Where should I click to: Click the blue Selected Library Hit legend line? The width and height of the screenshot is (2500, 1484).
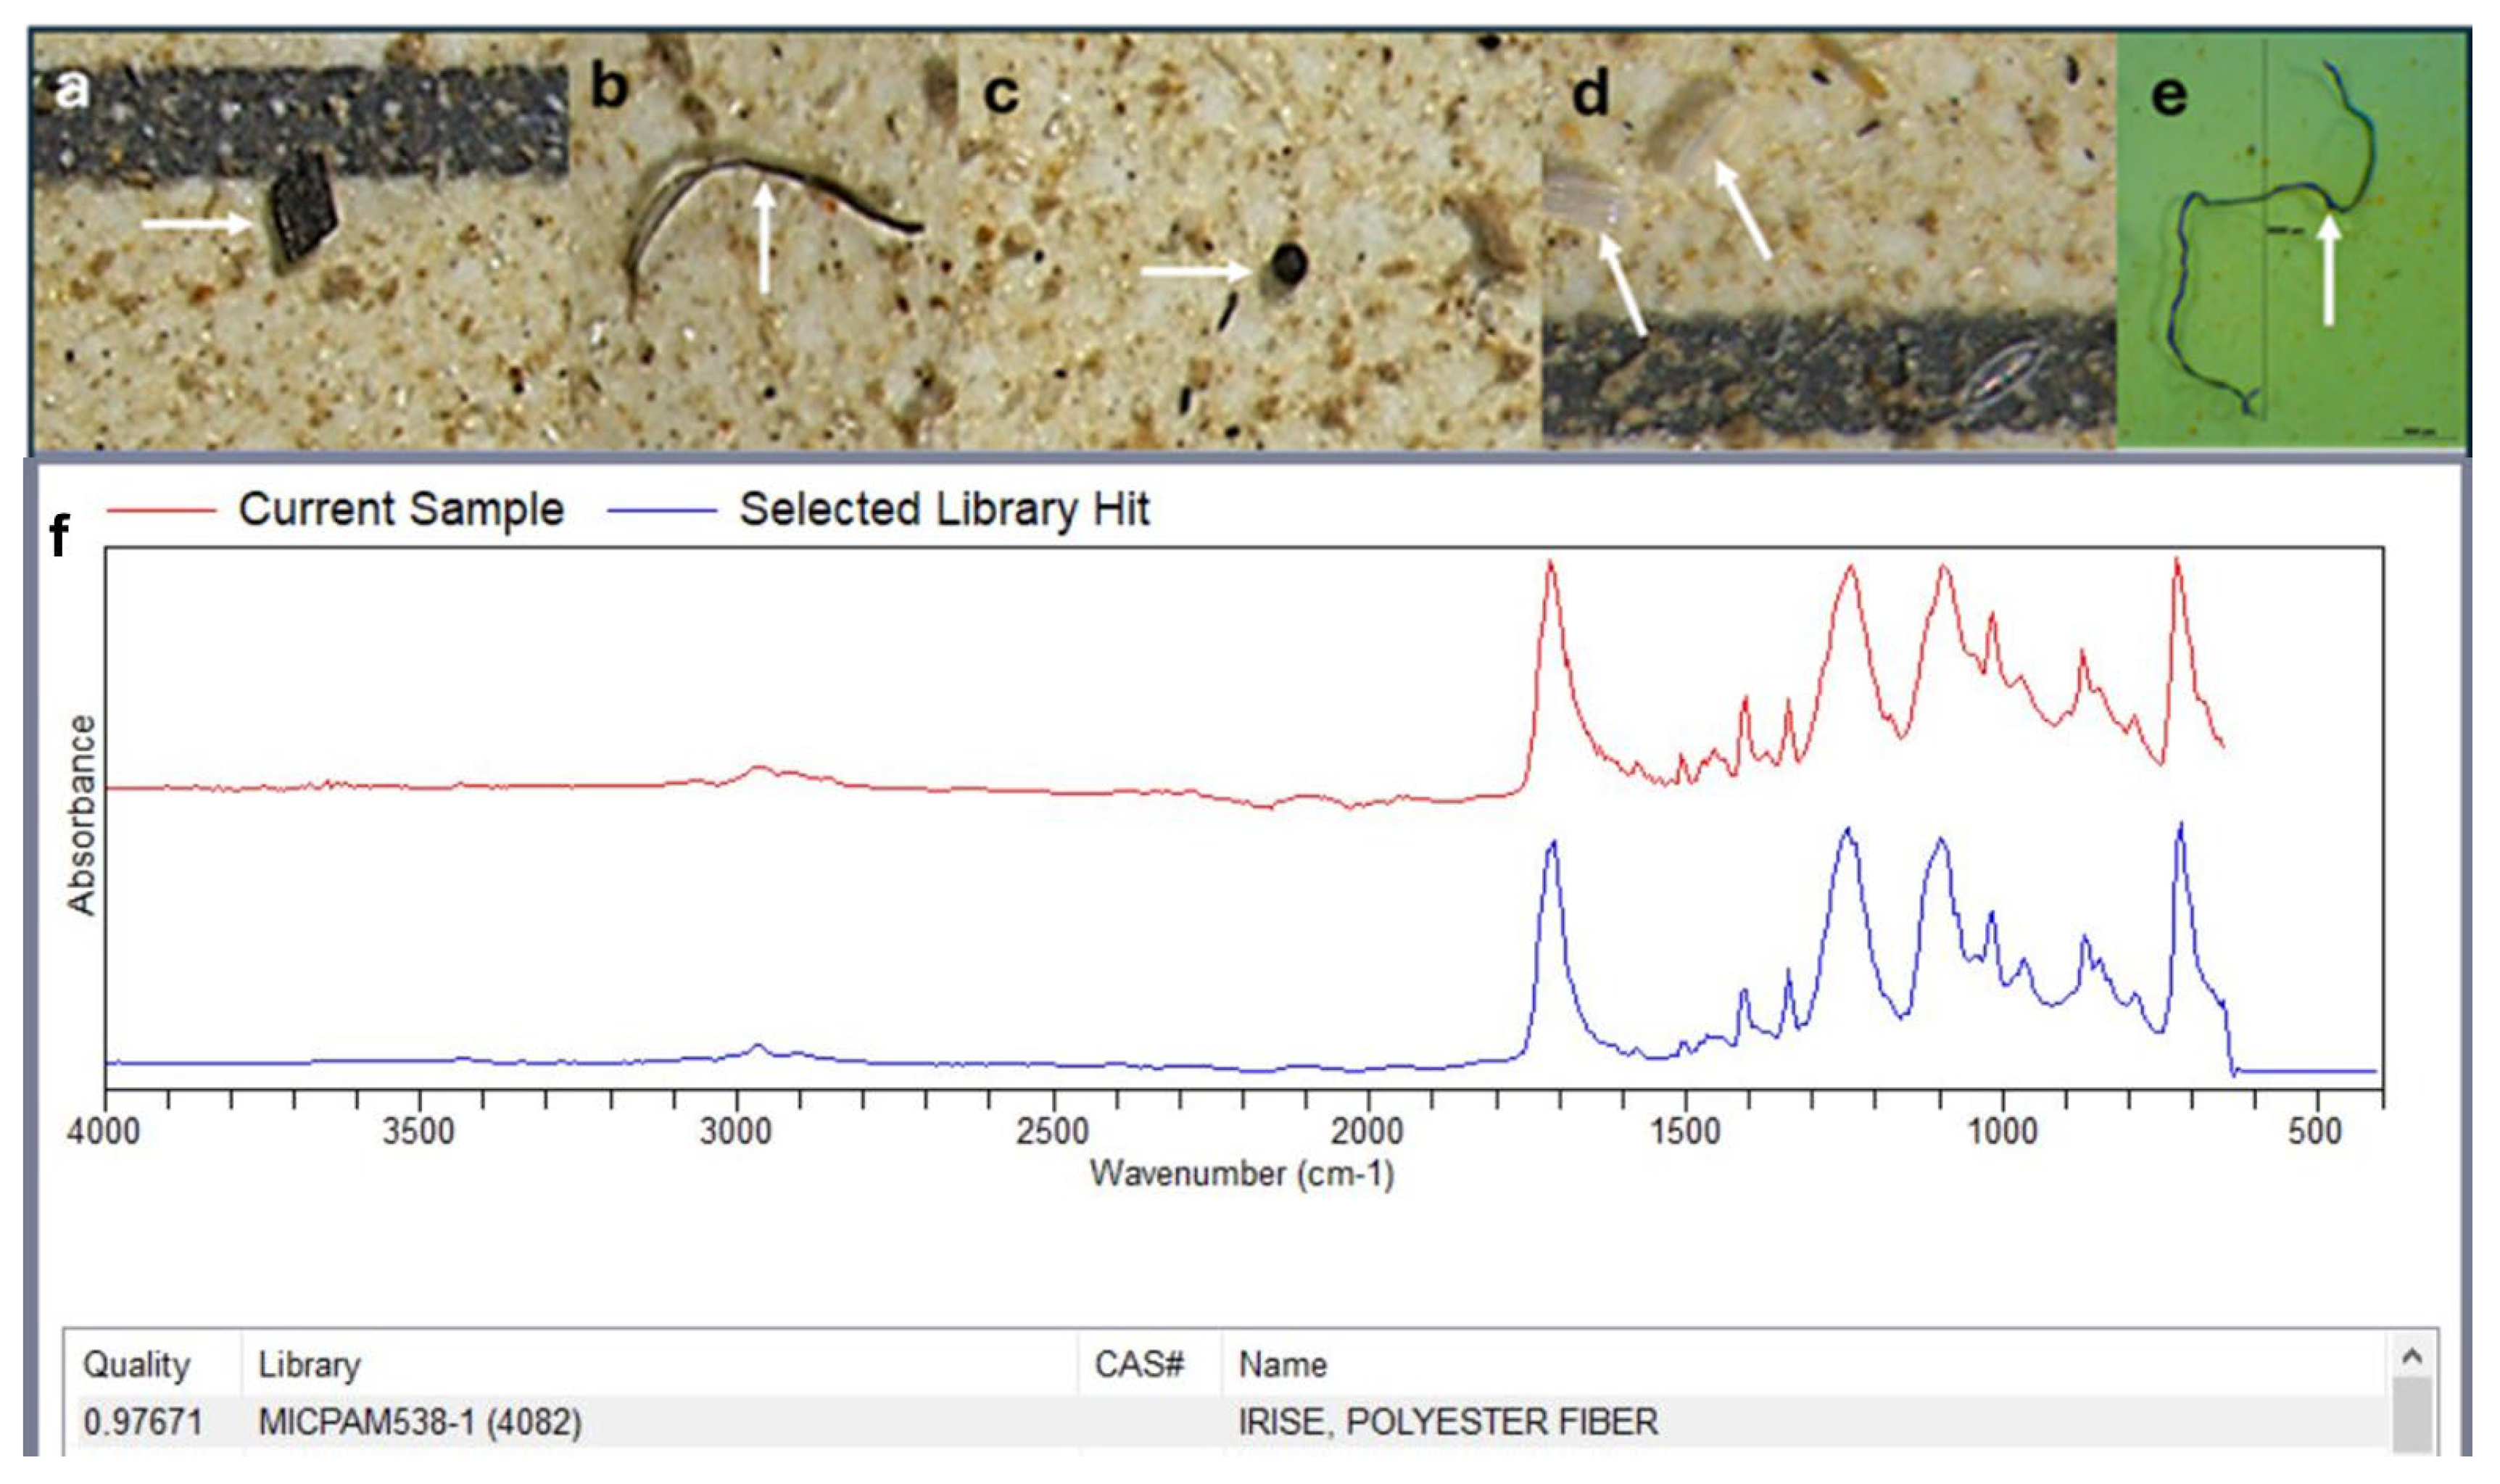coord(661,511)
